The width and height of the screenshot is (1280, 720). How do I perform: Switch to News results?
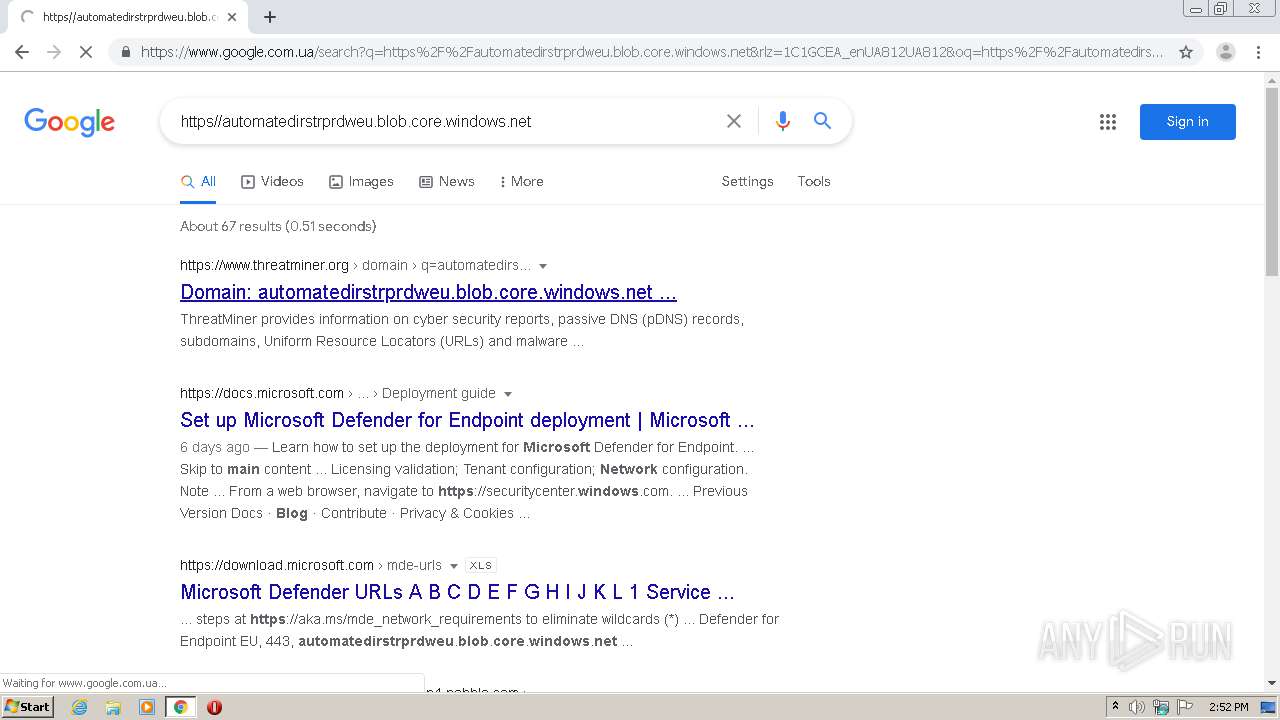(446, 182)
